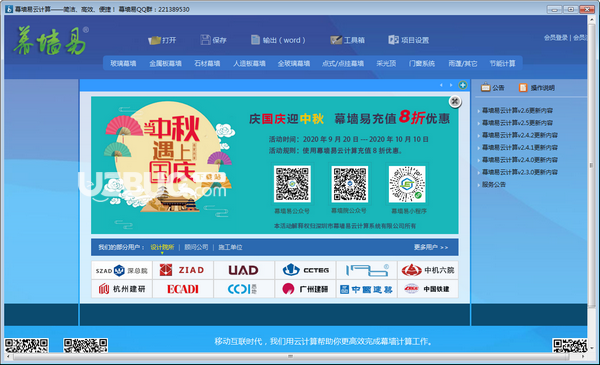This screenshot has width=600, height=365.
Task: Click the QR code at bottom right
Action: pos(570,345)
